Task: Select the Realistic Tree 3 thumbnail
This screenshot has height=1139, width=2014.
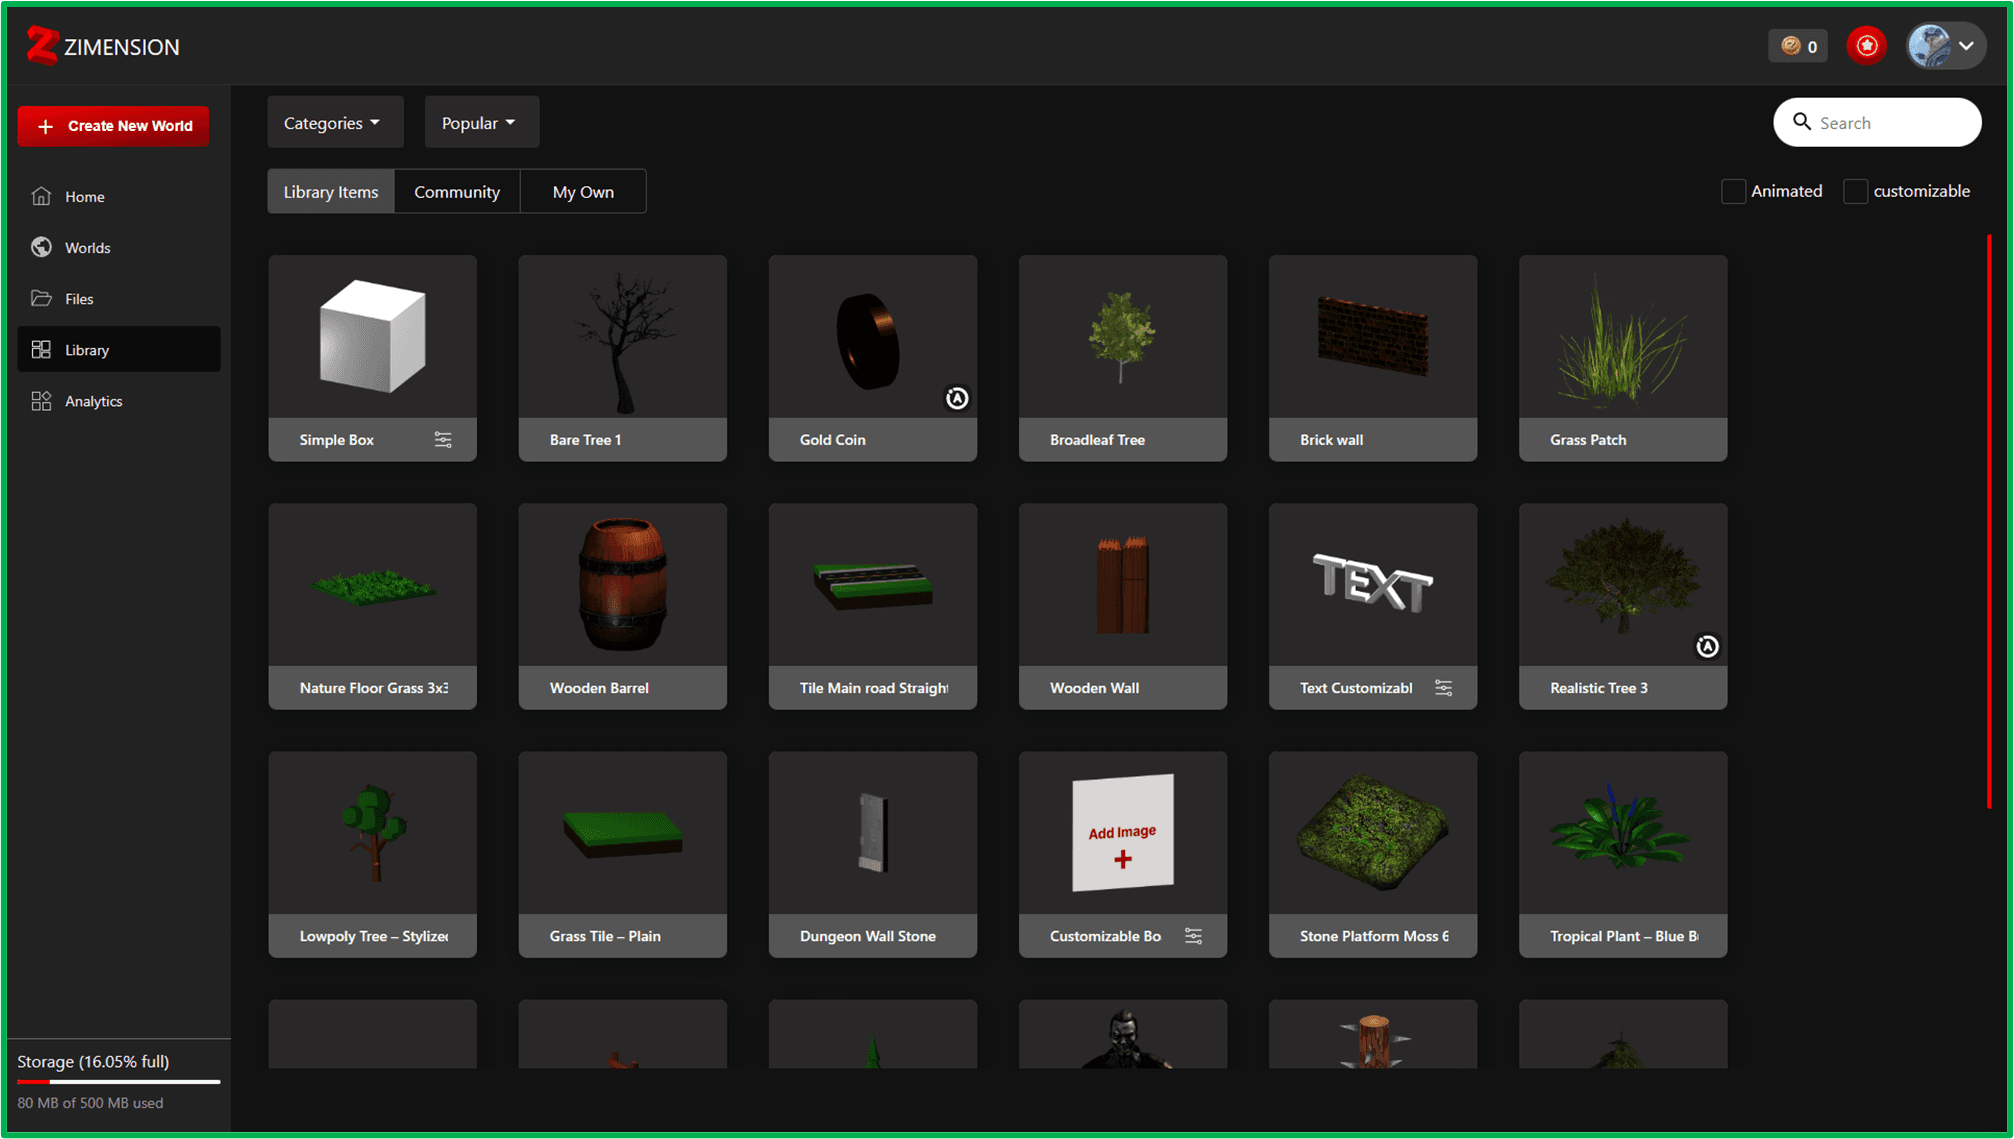Action: (x=1622, y=585)
